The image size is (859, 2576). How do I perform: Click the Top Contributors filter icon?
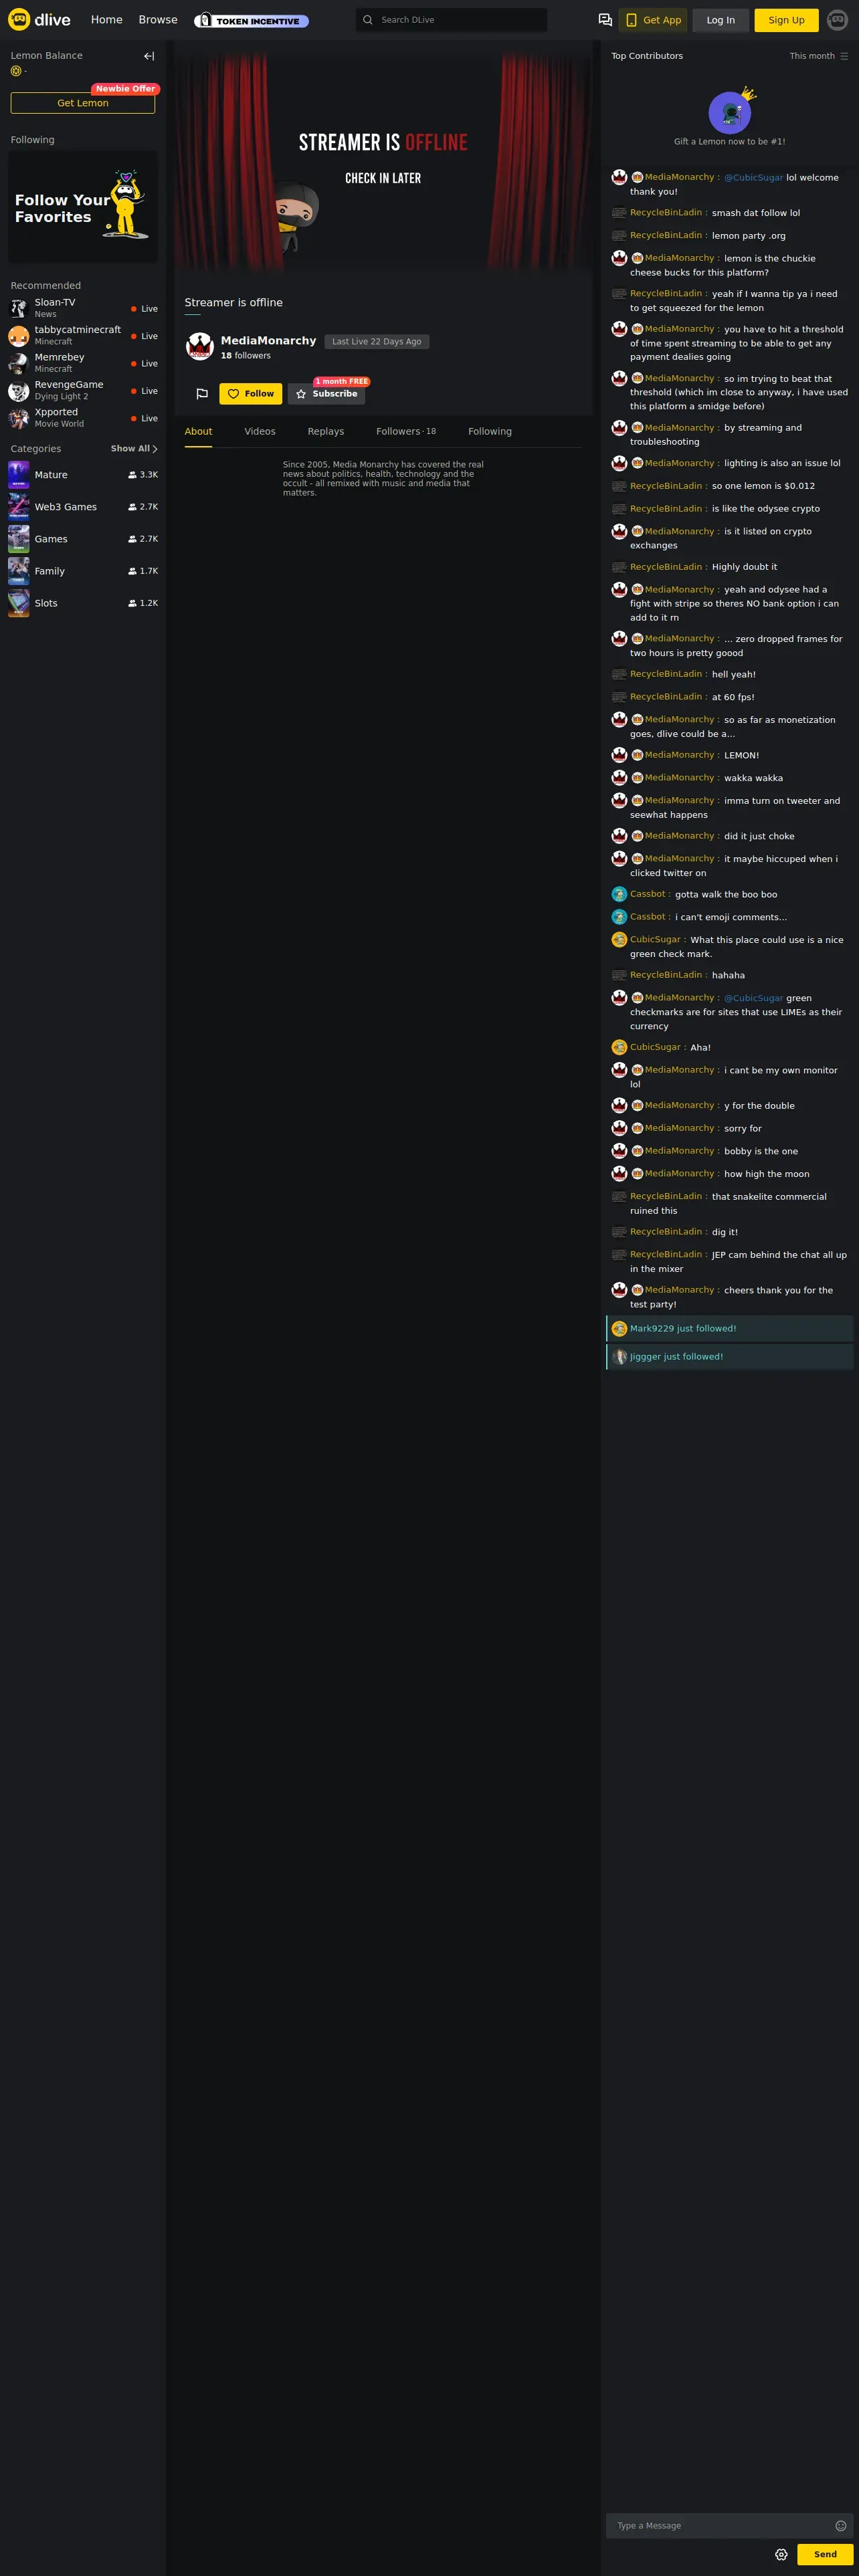click(x=844, y=56)
